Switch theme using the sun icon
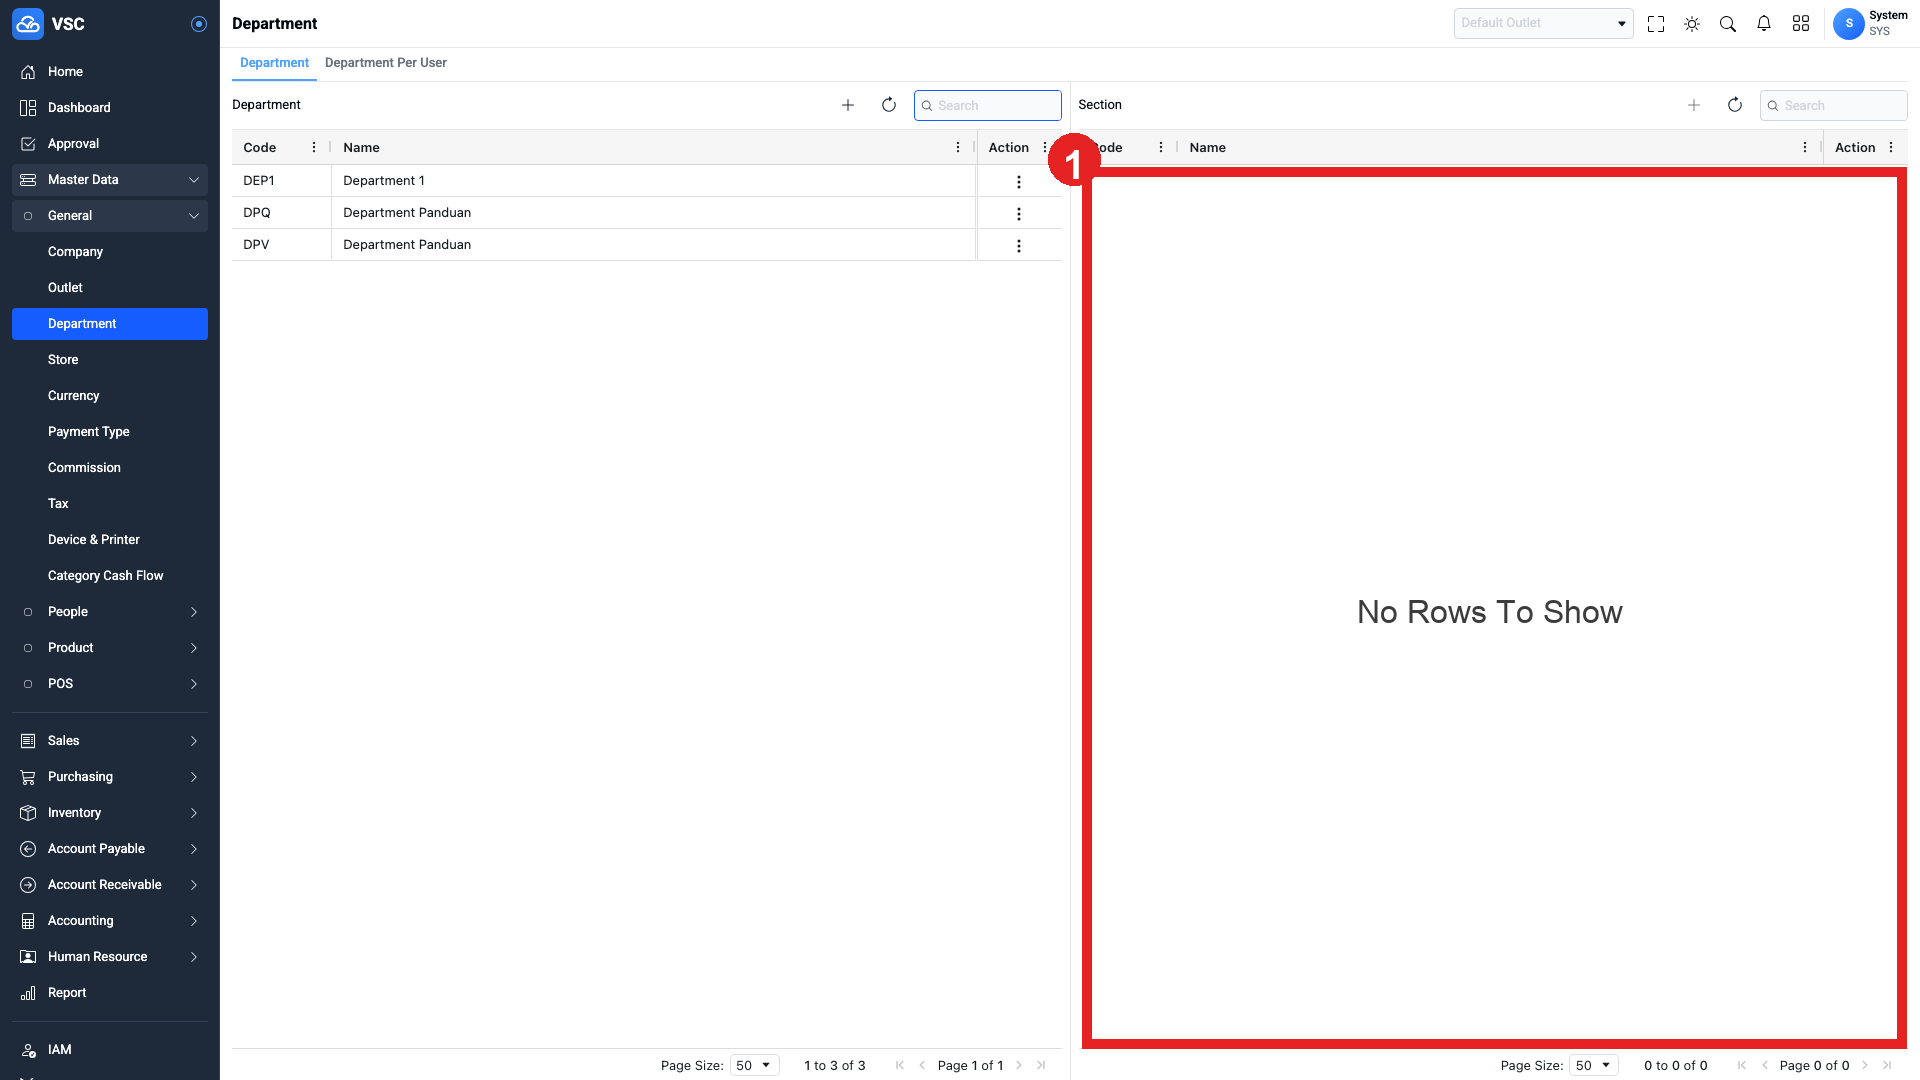 [x=1692, y=24]
